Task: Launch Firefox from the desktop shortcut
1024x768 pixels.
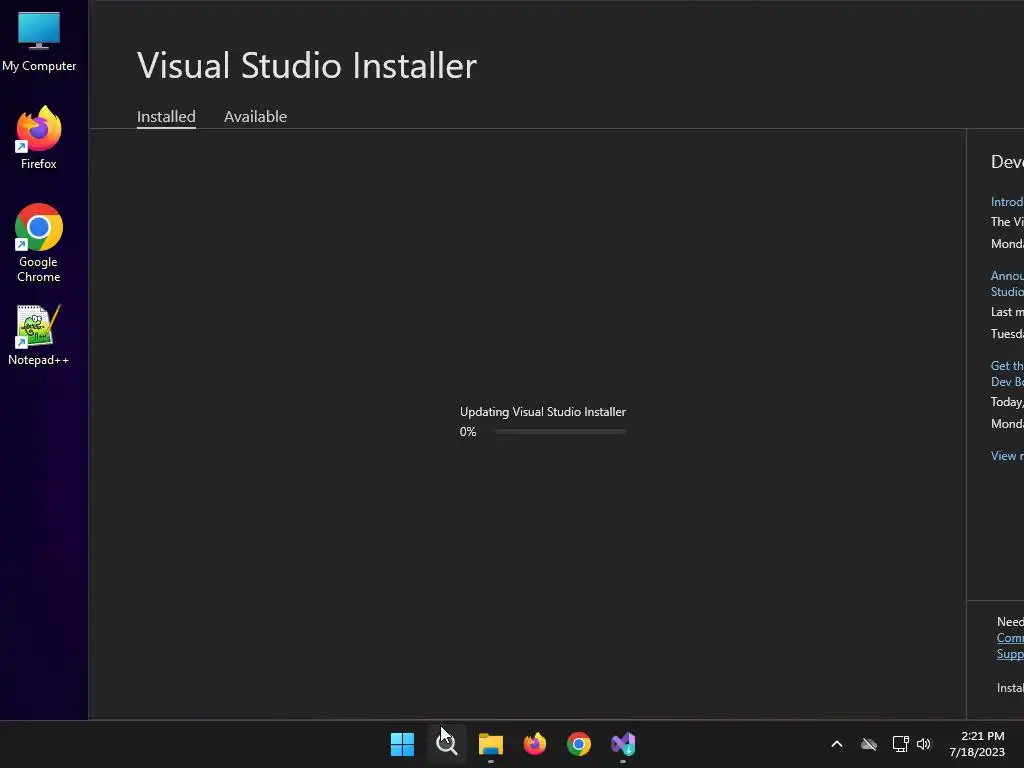Action: click(x=39, y=138)
